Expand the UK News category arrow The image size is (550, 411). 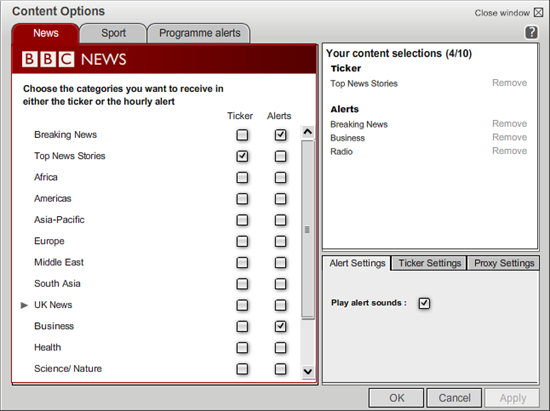coord(24,305)
